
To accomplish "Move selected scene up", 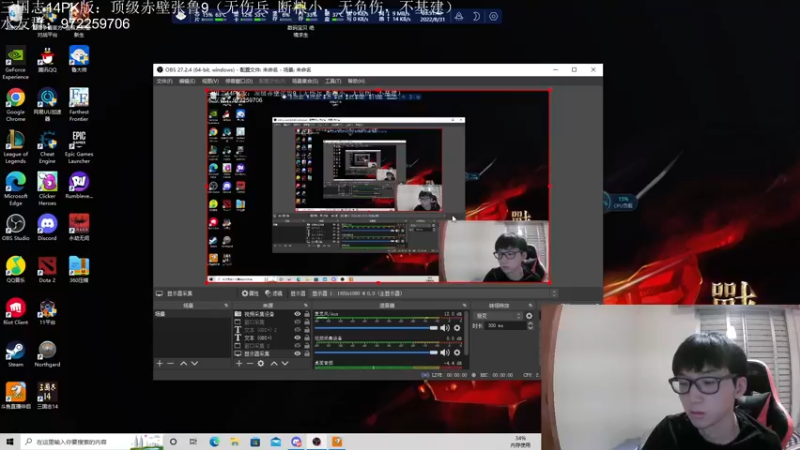I will coord(183,363).
